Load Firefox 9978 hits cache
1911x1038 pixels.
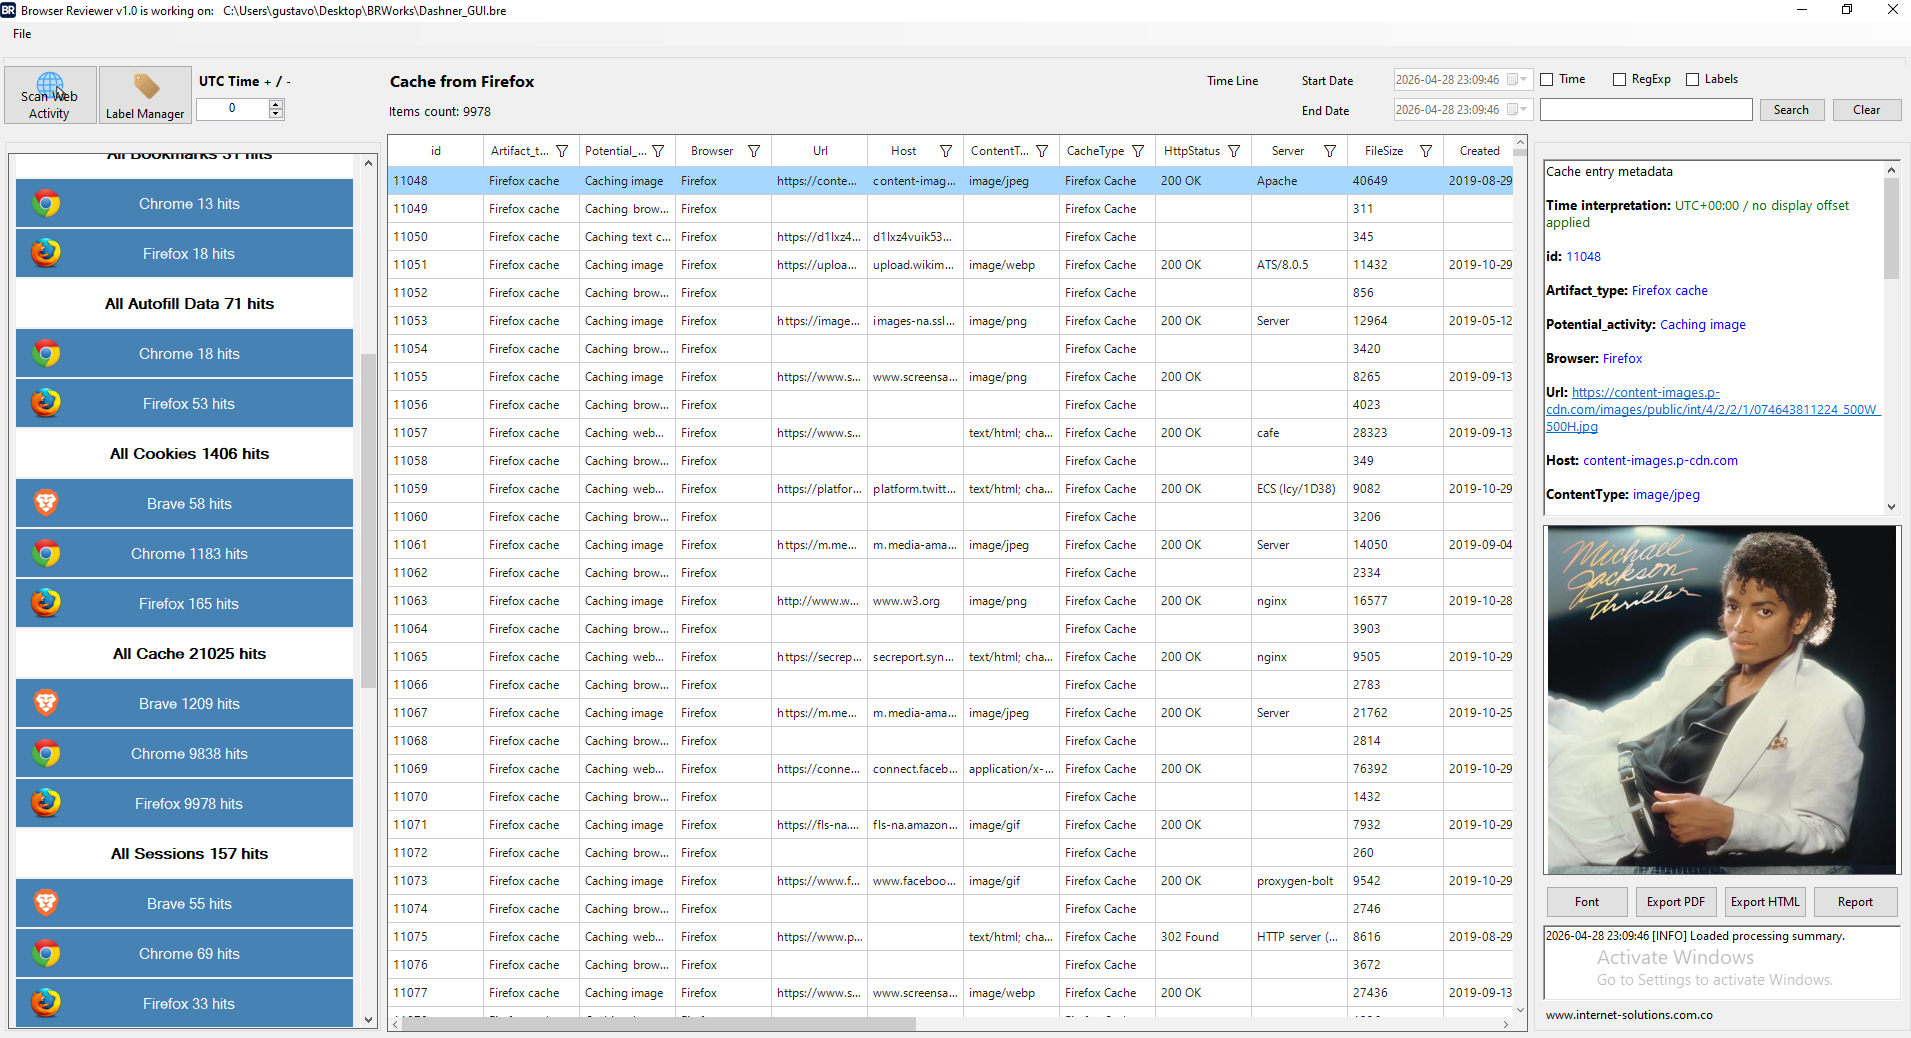coord(185,804)
